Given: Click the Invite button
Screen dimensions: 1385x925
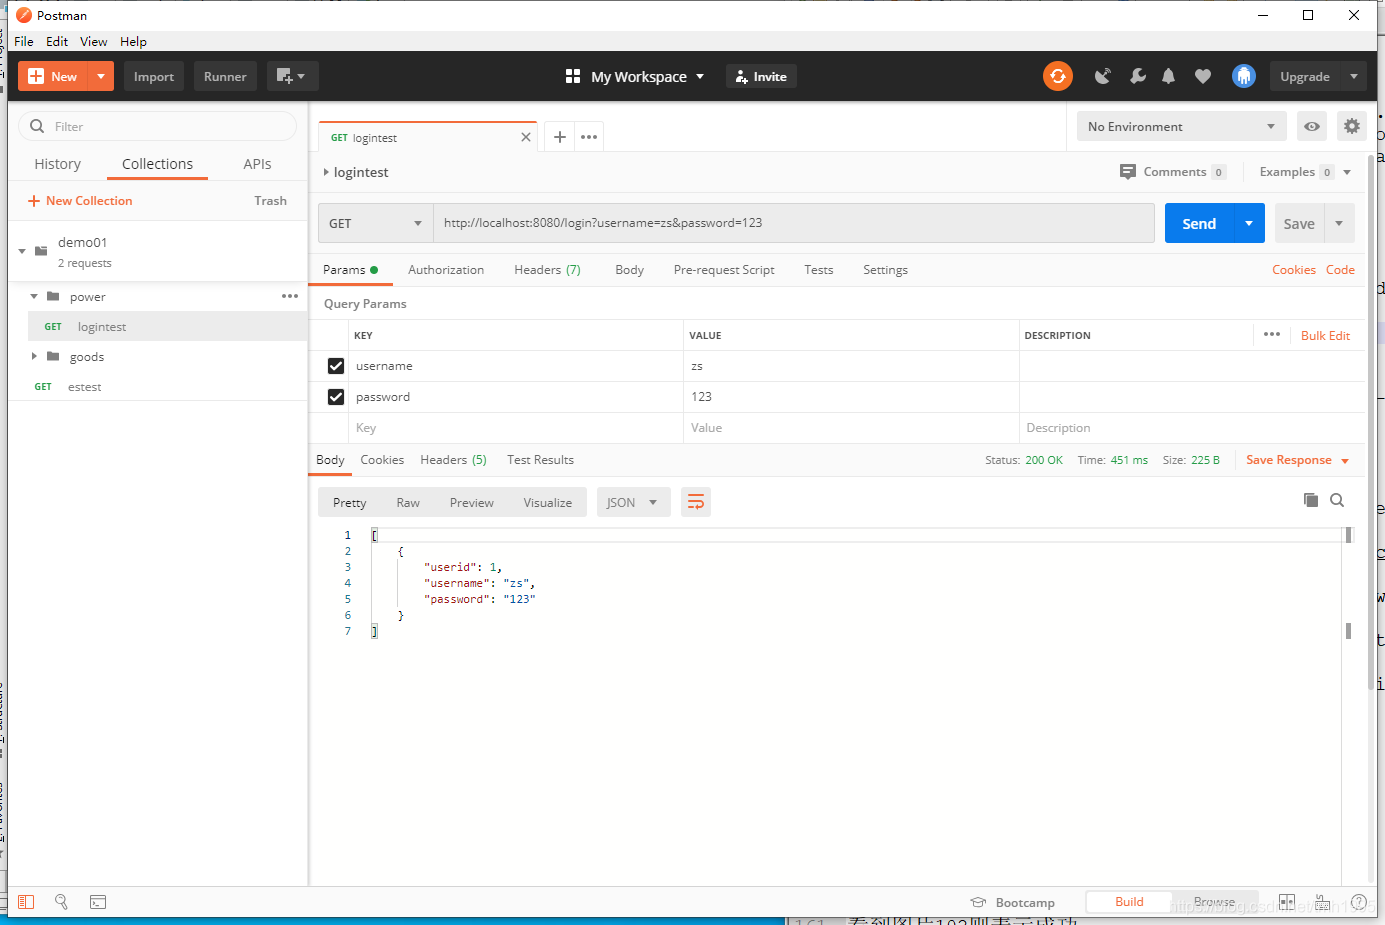Looking at the screenshot, I should [761, 76].
